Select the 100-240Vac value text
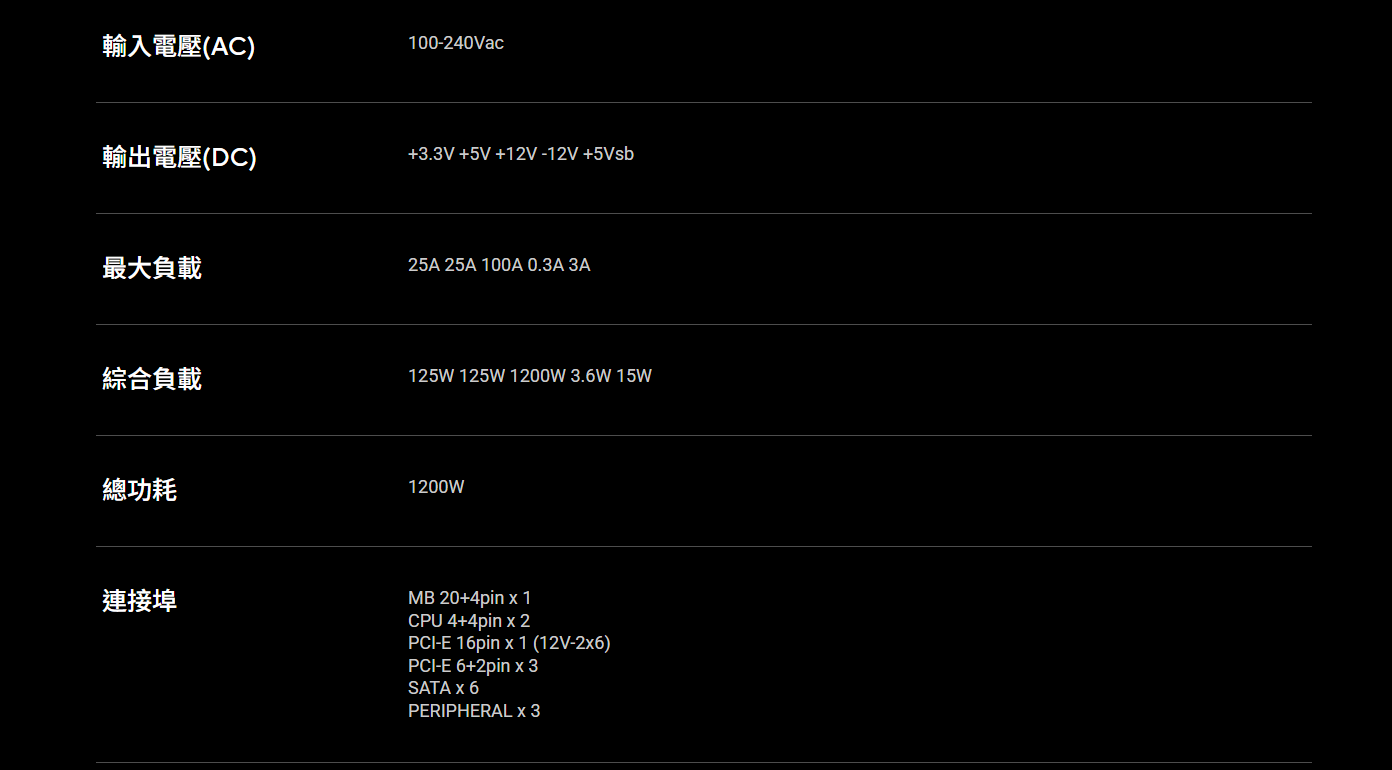The image size is (1392, 770). coord(456,43)
